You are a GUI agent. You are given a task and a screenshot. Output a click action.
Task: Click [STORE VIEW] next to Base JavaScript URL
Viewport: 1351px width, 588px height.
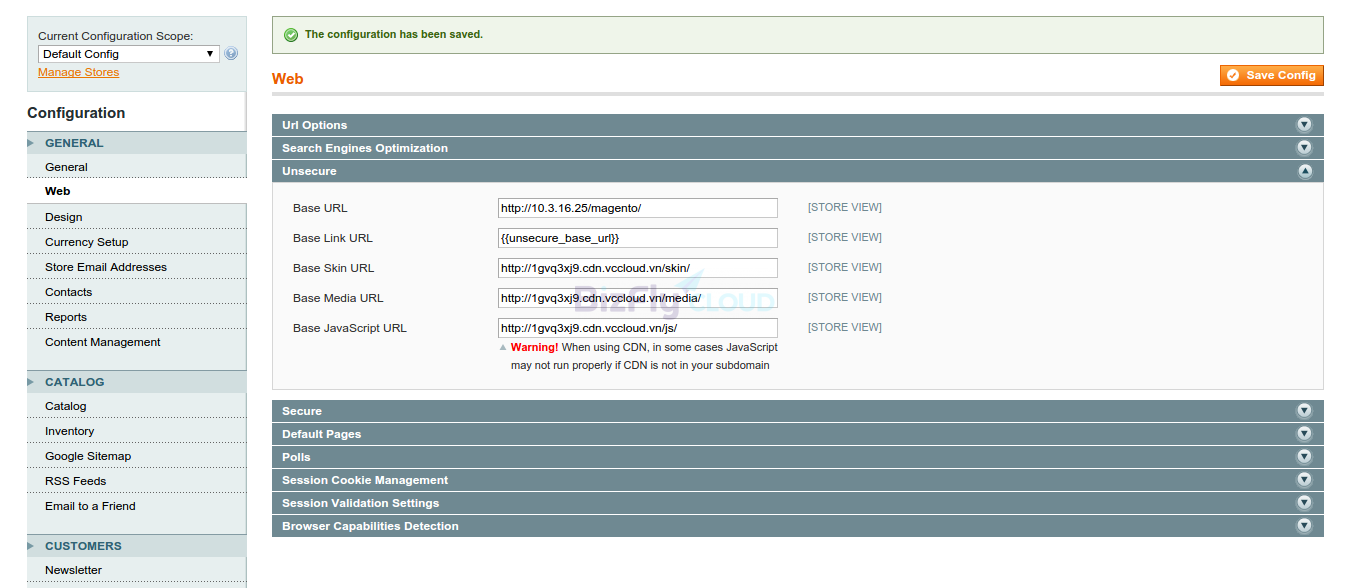845,327
